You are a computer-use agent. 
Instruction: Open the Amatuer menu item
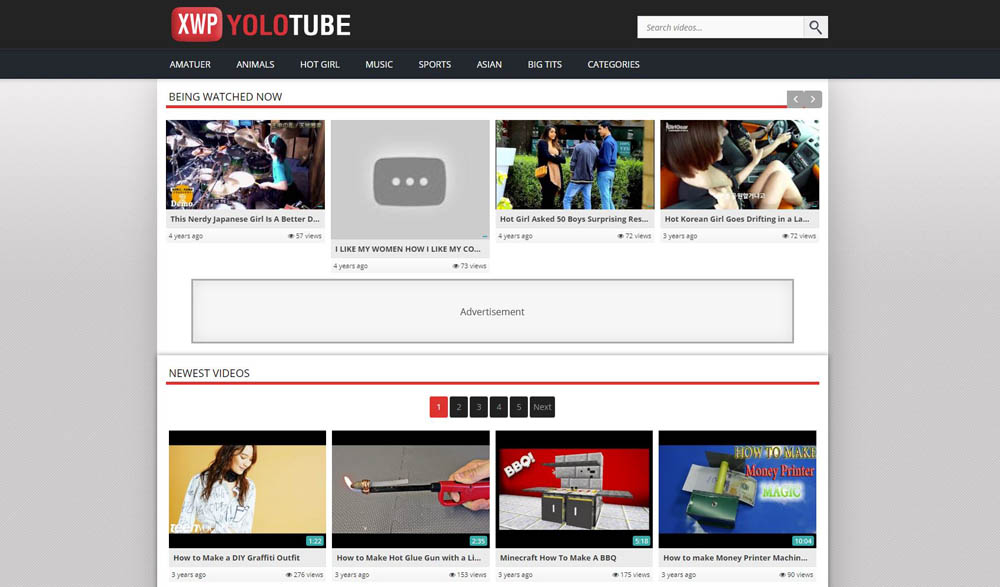pos(190,64)
